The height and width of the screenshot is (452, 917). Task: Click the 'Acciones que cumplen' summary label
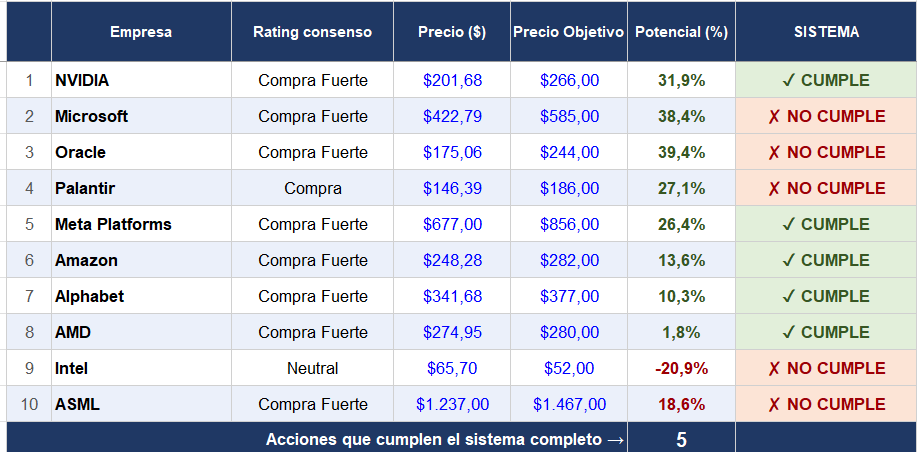pyautogui.click(x=445, y=440)
